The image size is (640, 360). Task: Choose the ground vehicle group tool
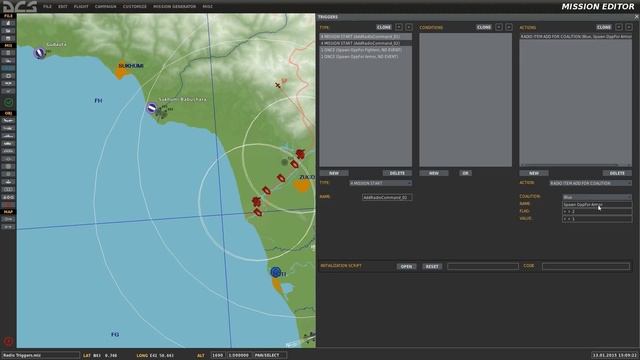[x=8, y=143]
